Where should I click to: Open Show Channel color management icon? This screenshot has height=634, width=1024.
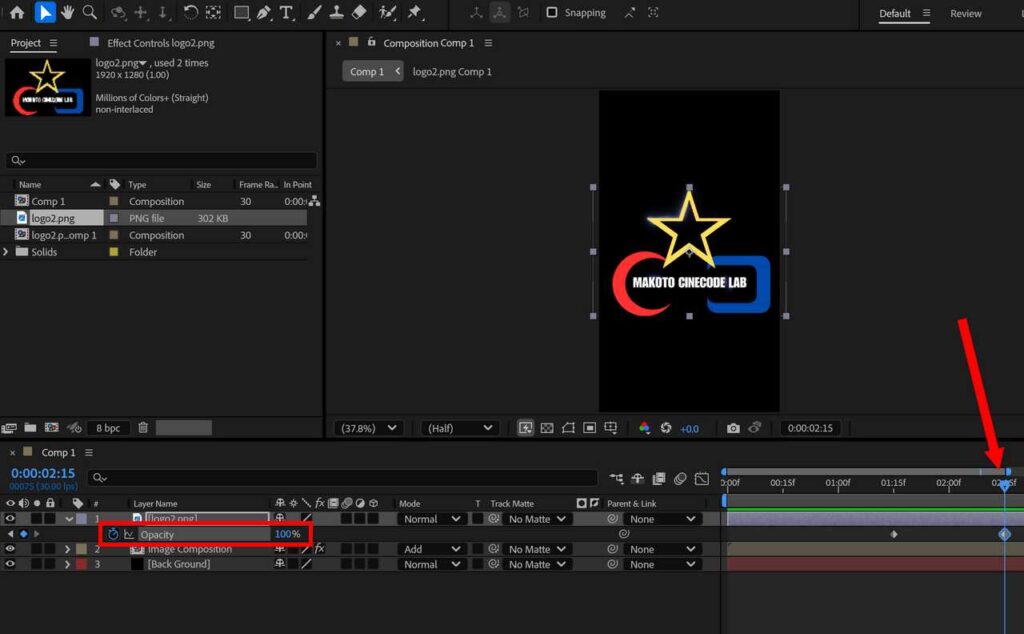coord(645,428)
